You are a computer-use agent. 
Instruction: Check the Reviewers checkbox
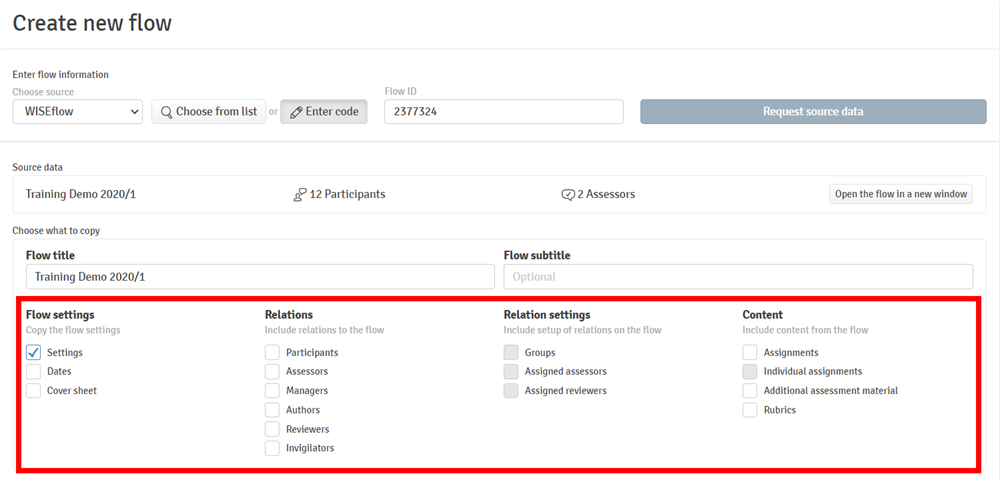click(272, 429)
